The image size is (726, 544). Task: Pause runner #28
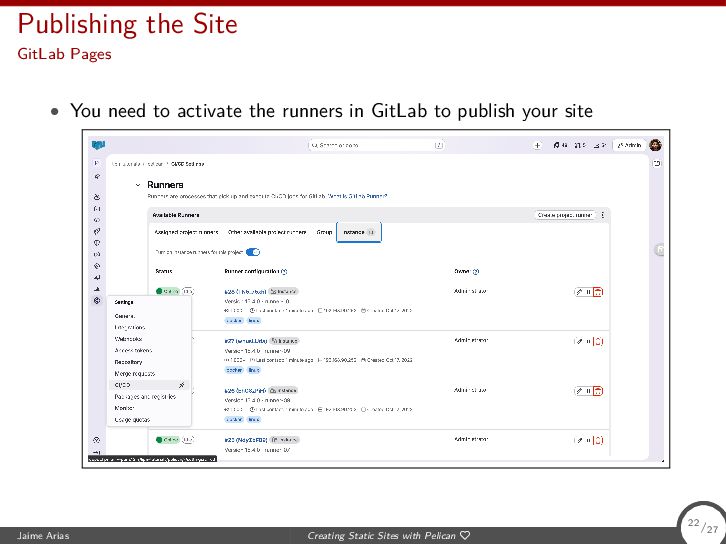[588, 292]
